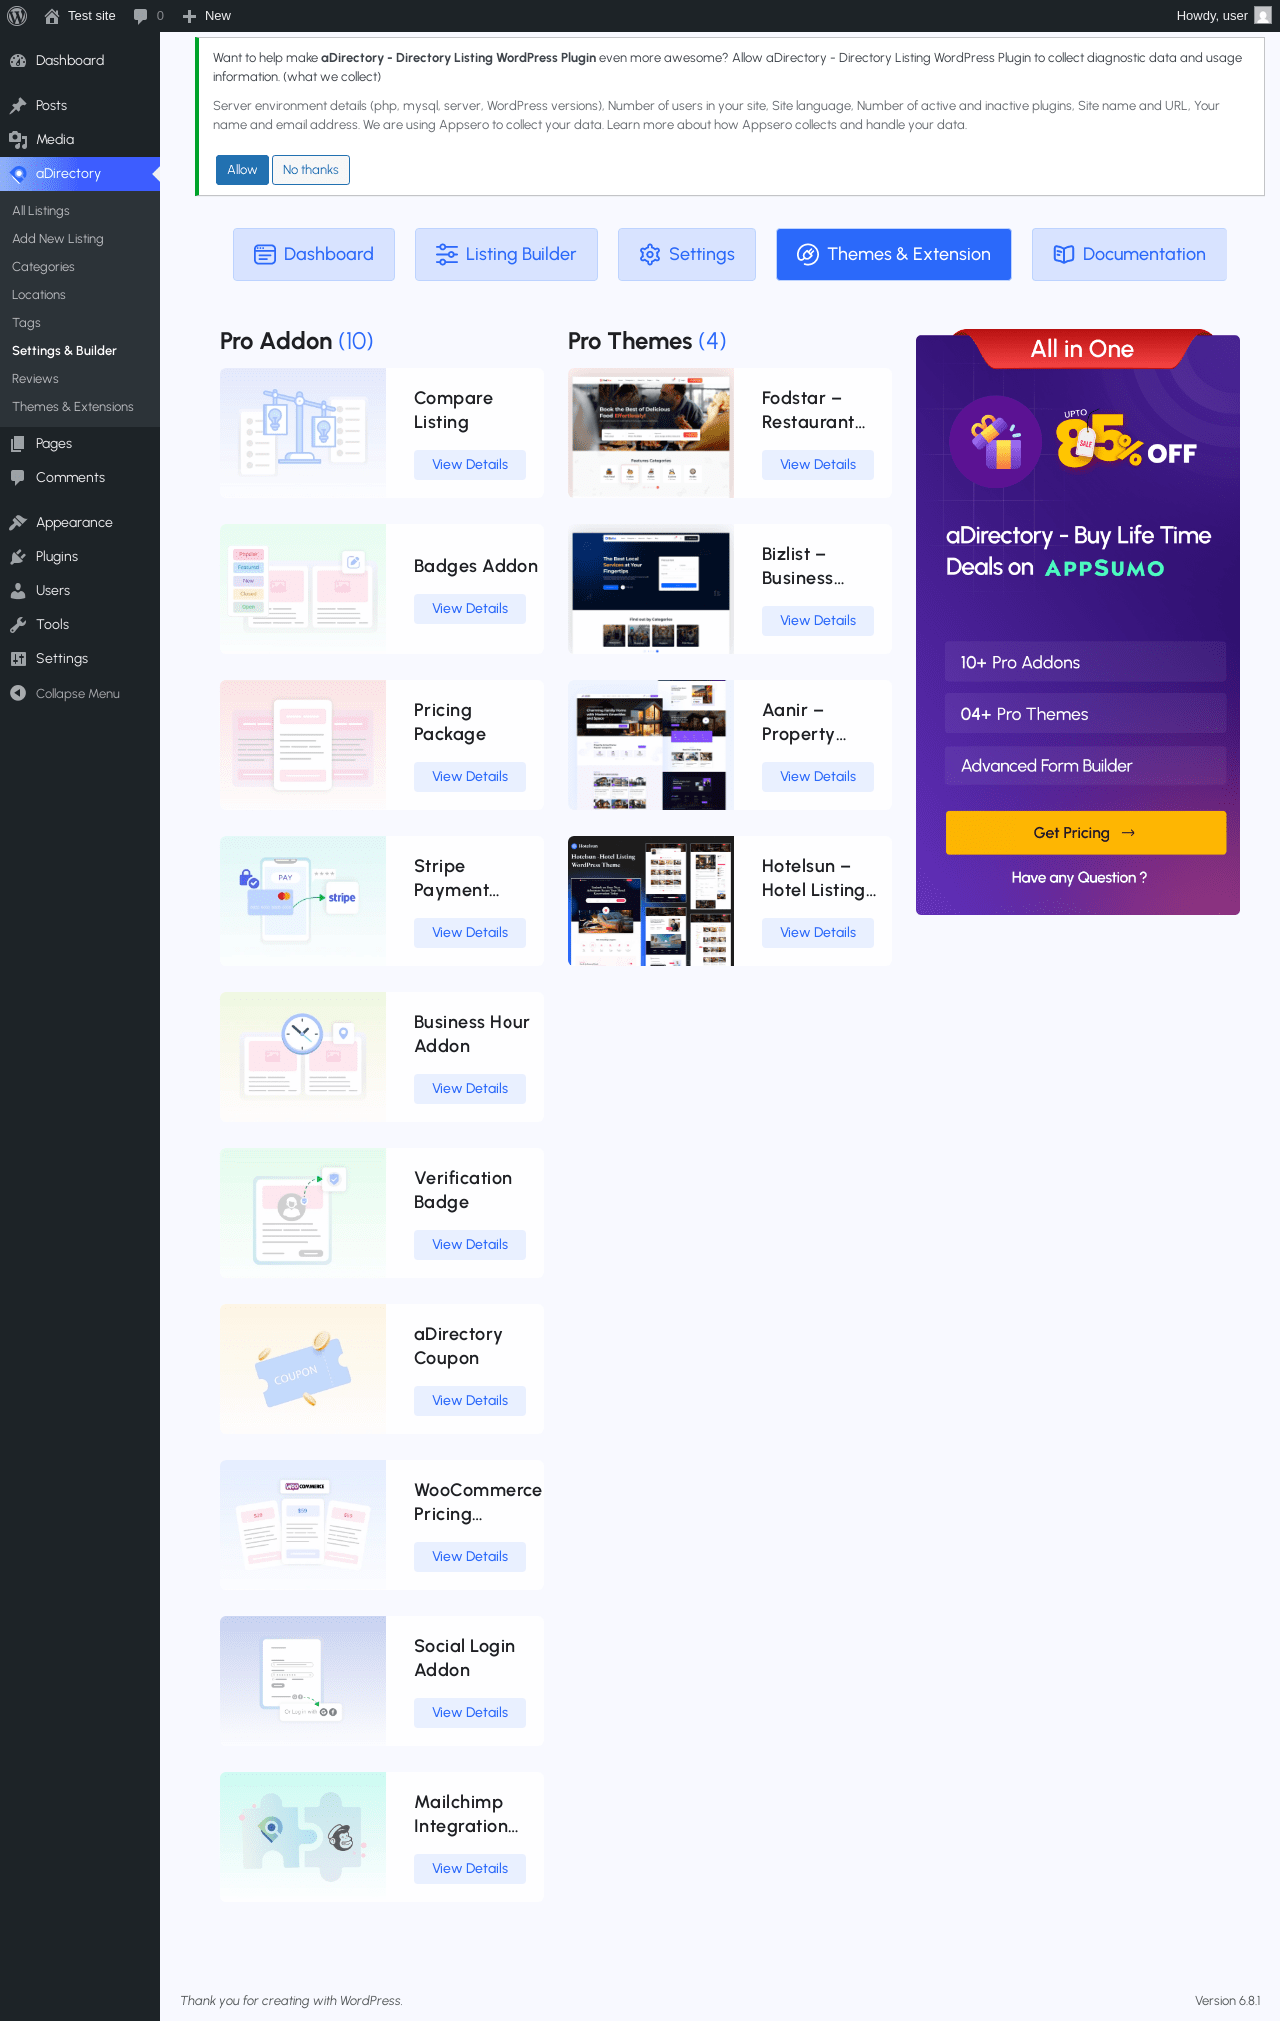
Task: Open the Dashboard tab
Action: pyautogui.click(x=314, y=255)
